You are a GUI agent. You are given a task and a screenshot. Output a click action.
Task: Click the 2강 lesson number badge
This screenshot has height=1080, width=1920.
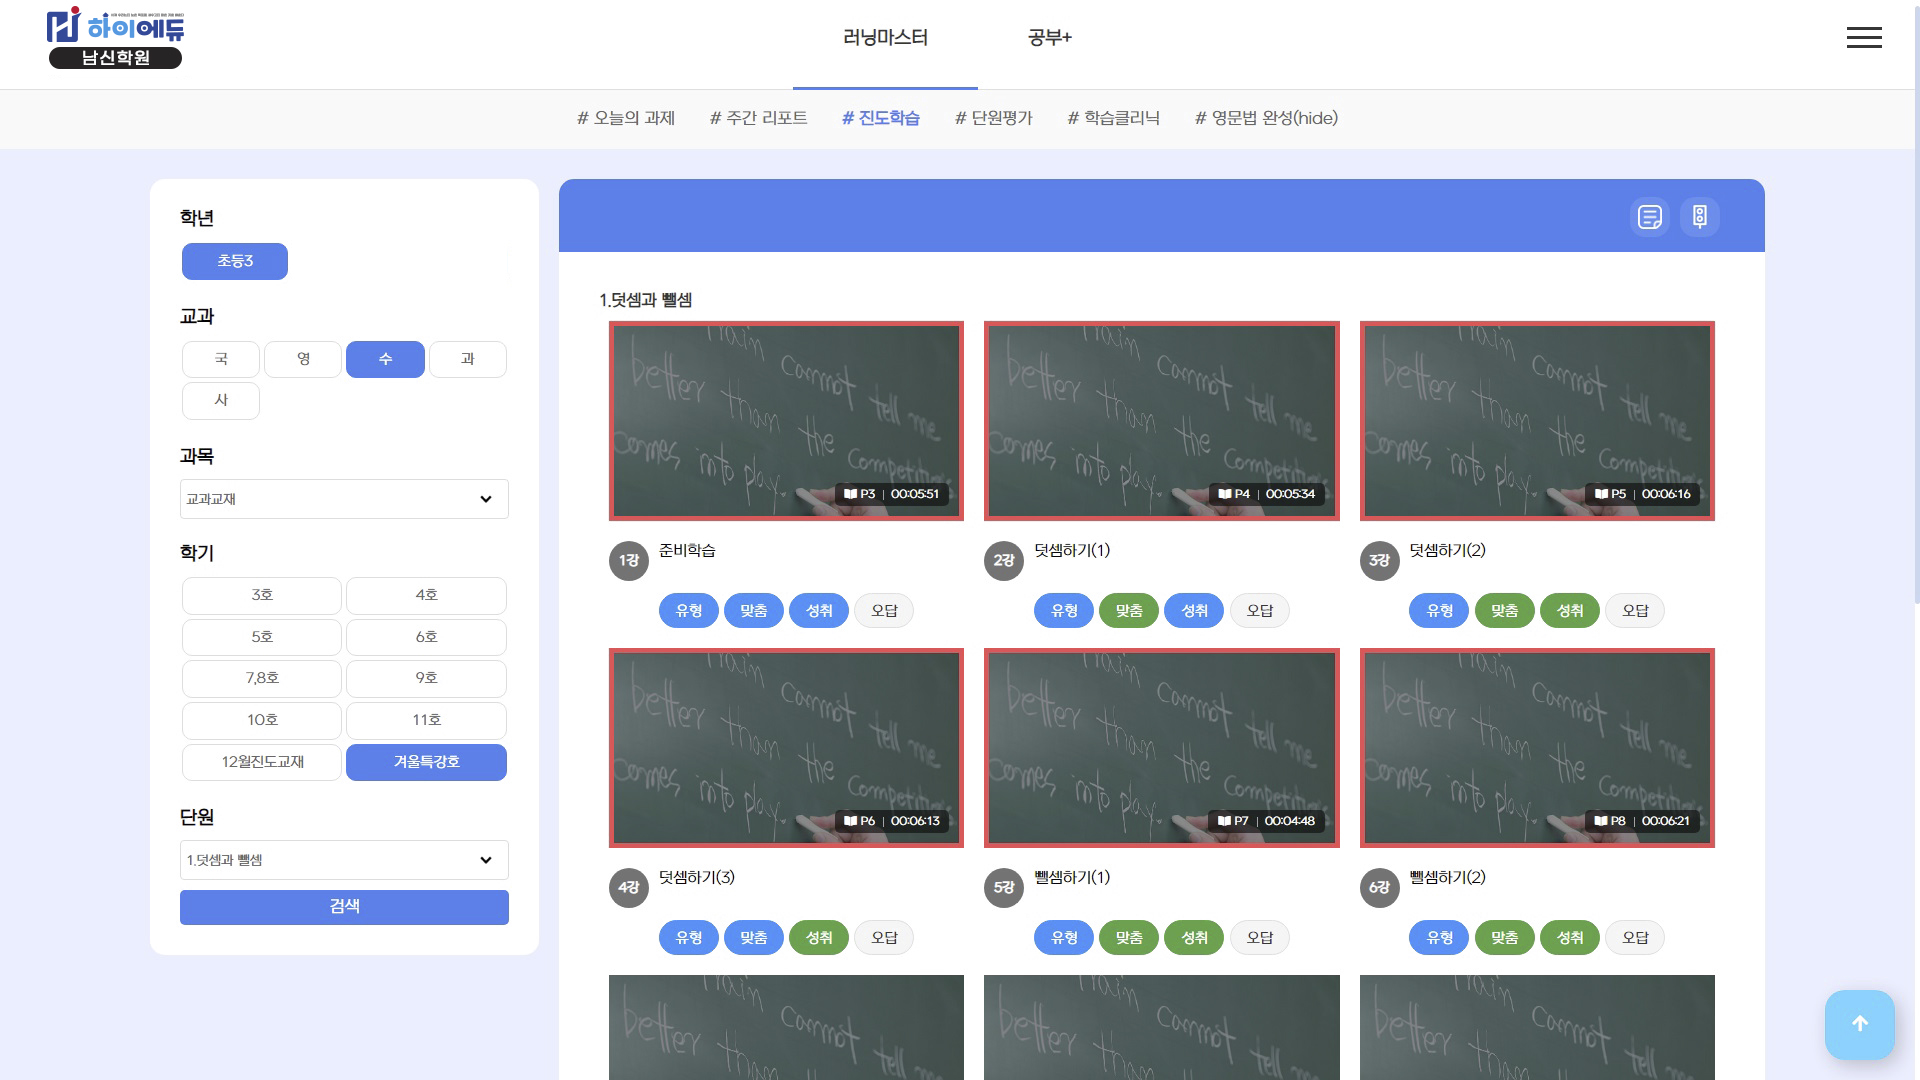click(x=1004, y=561)
